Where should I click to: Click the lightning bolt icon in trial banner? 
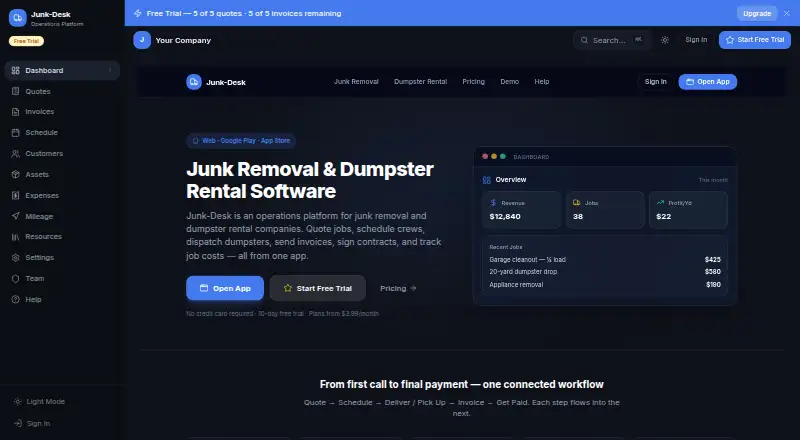pyautogui.click(x=138, y=13)
